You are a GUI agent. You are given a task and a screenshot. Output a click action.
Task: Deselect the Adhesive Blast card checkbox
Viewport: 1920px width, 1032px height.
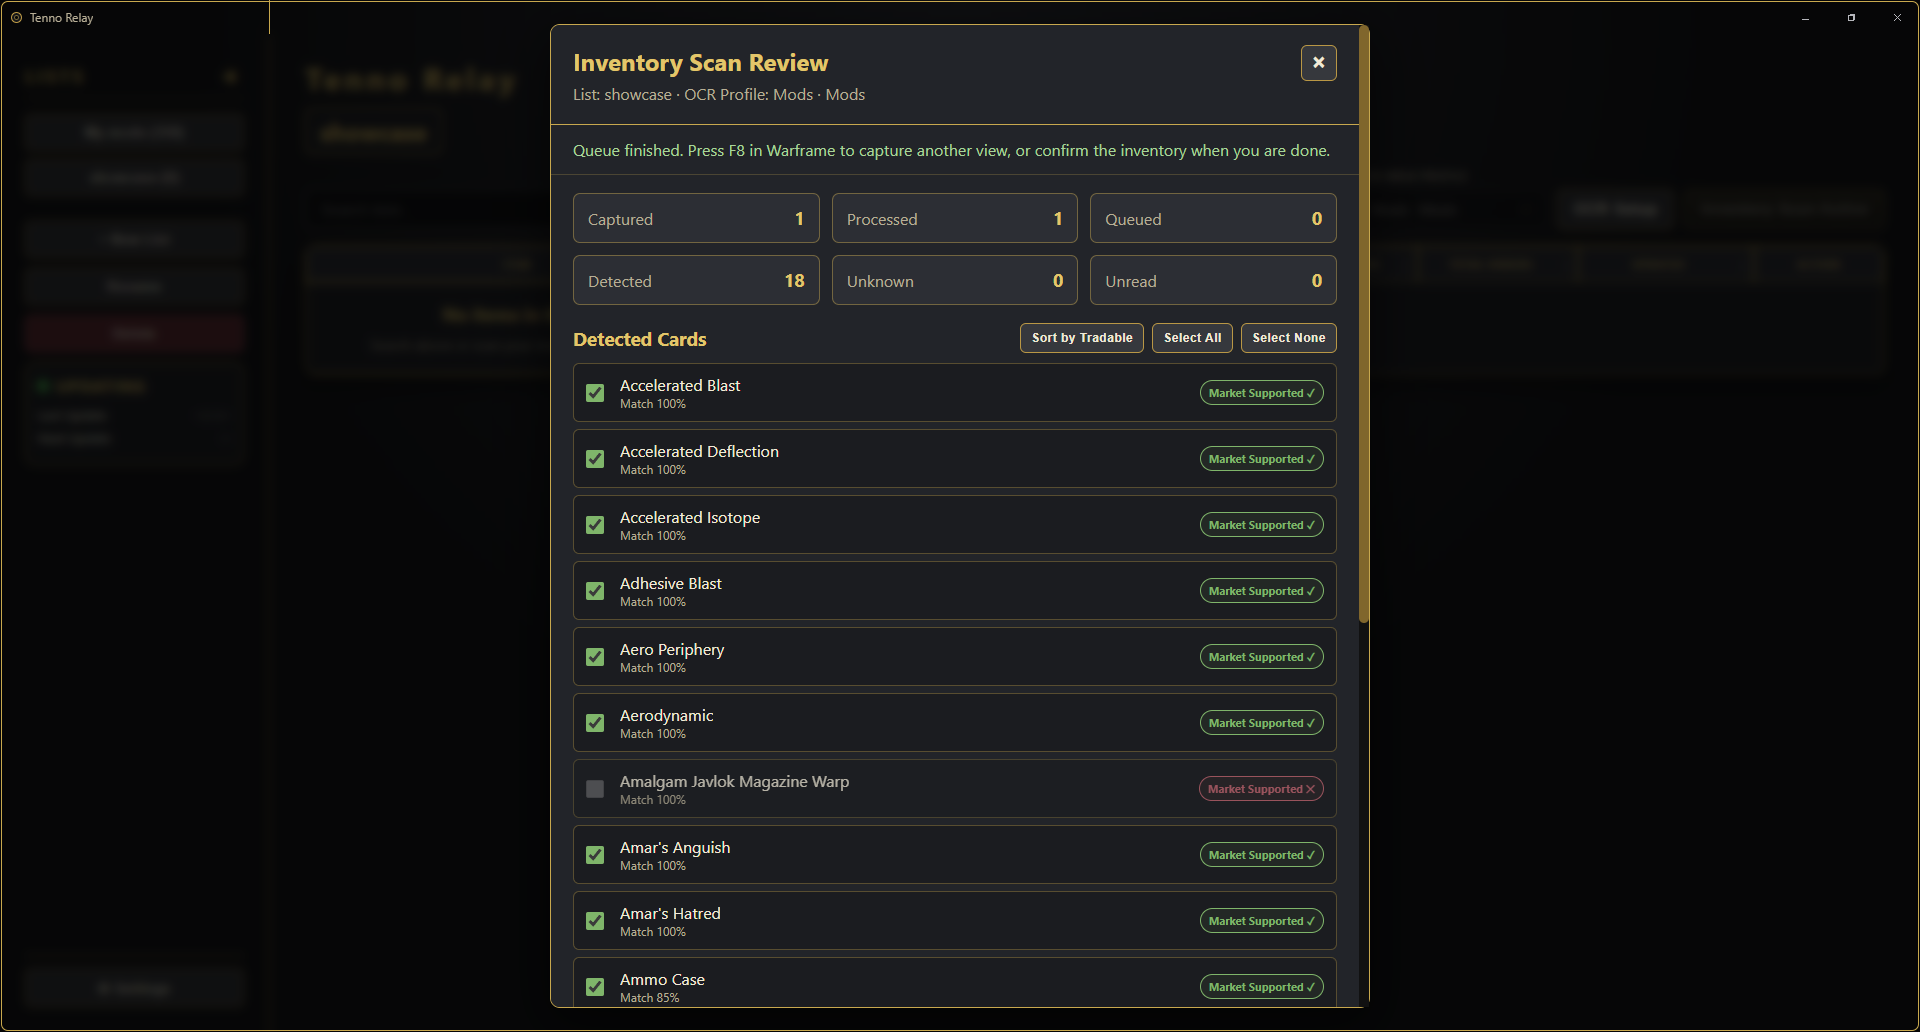595,591
